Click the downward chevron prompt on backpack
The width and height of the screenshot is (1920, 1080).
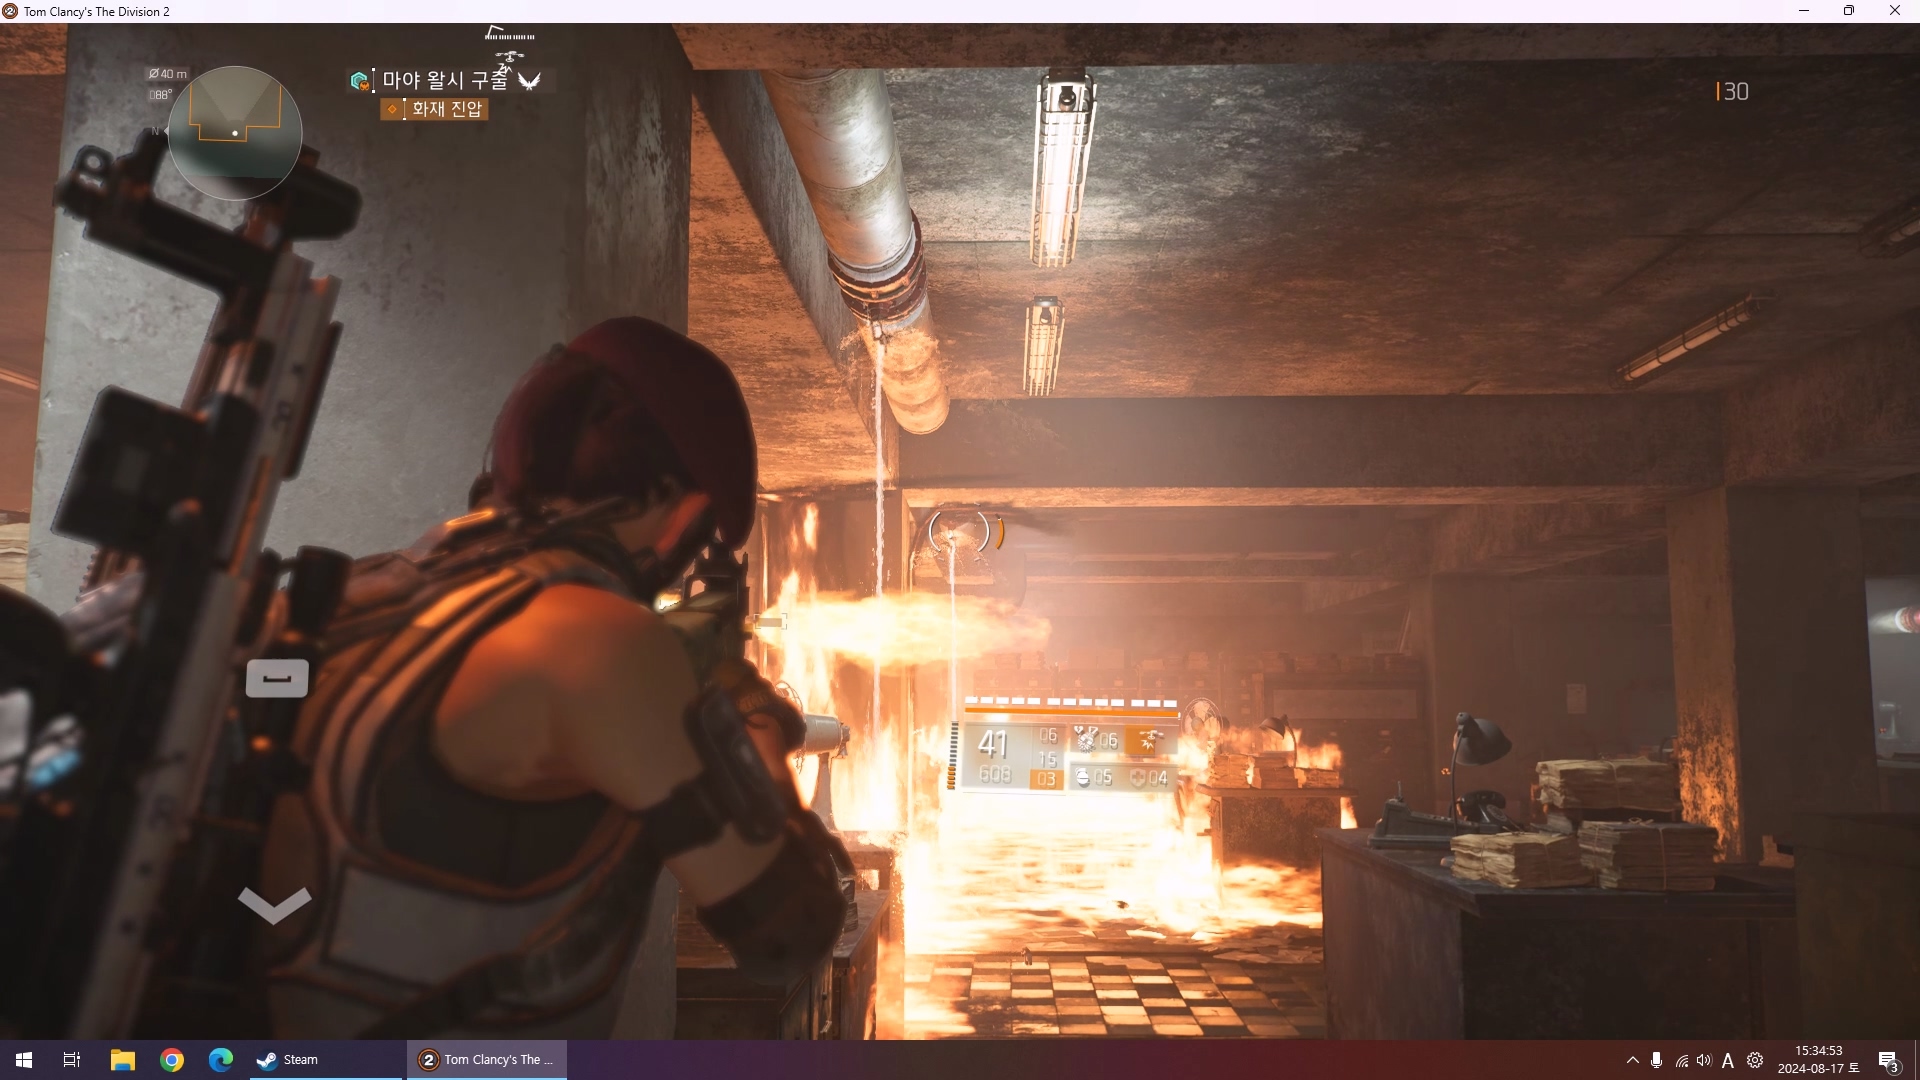coord(274,903)
